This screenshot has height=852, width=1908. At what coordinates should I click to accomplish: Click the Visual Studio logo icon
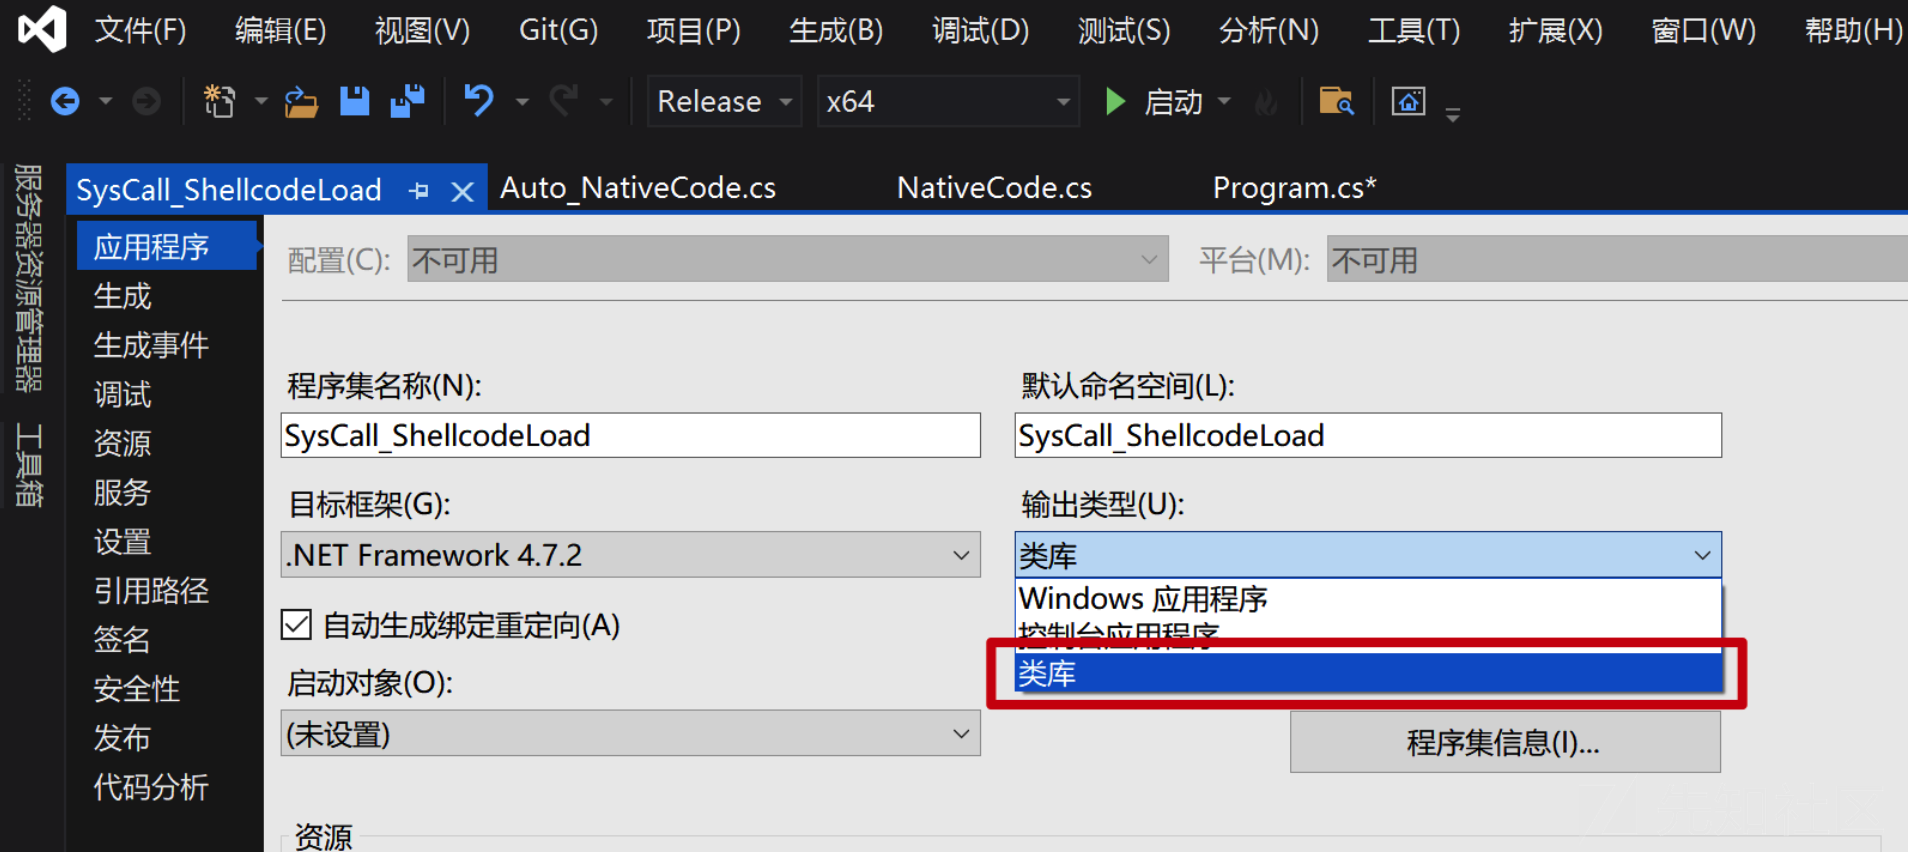point(43,29)
